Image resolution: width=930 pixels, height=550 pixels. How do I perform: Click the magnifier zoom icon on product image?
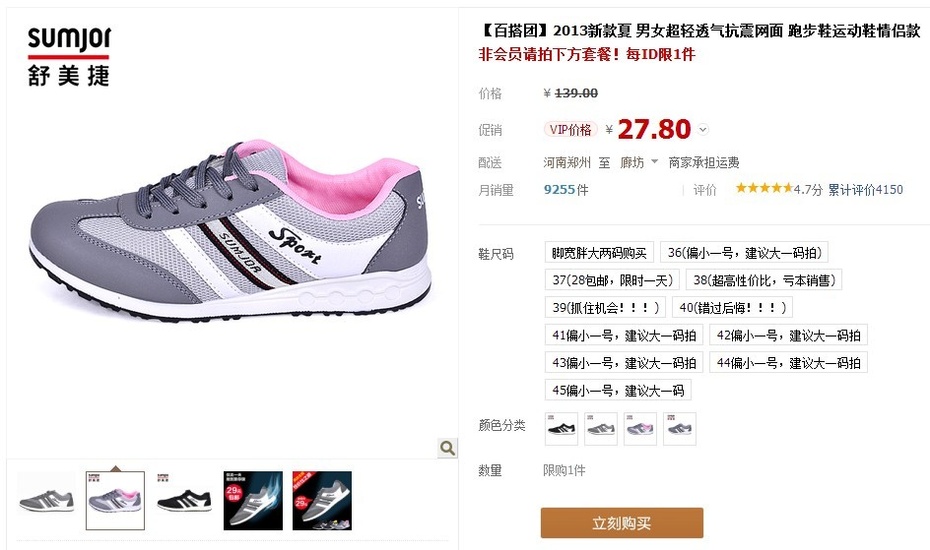pos(448,448)
